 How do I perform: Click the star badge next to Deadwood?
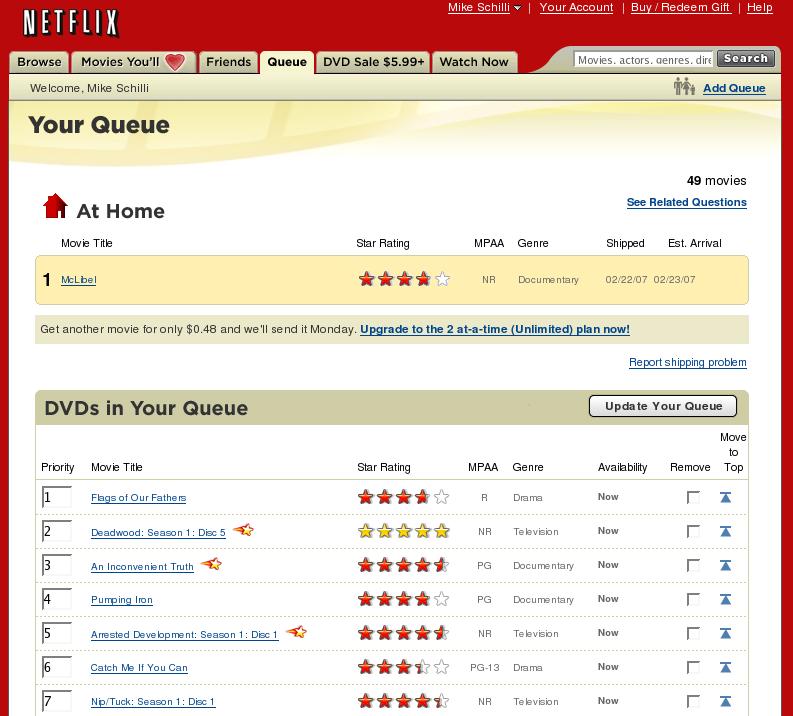tap(243, 530)
